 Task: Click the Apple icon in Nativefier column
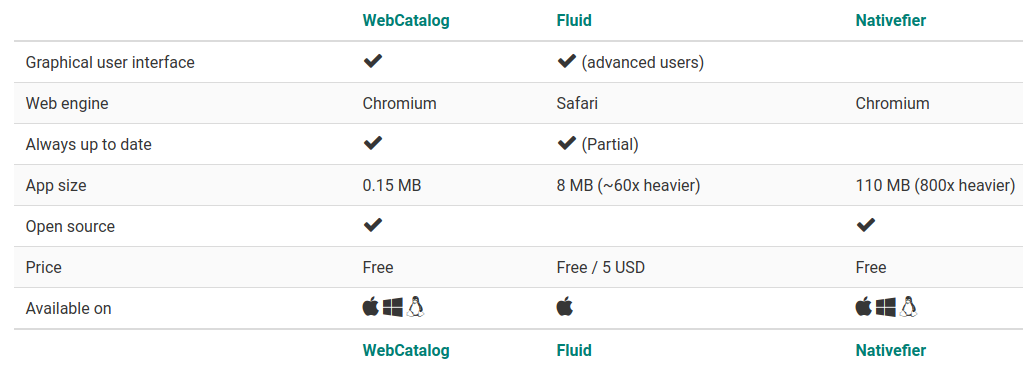click(x=864, y=306)
